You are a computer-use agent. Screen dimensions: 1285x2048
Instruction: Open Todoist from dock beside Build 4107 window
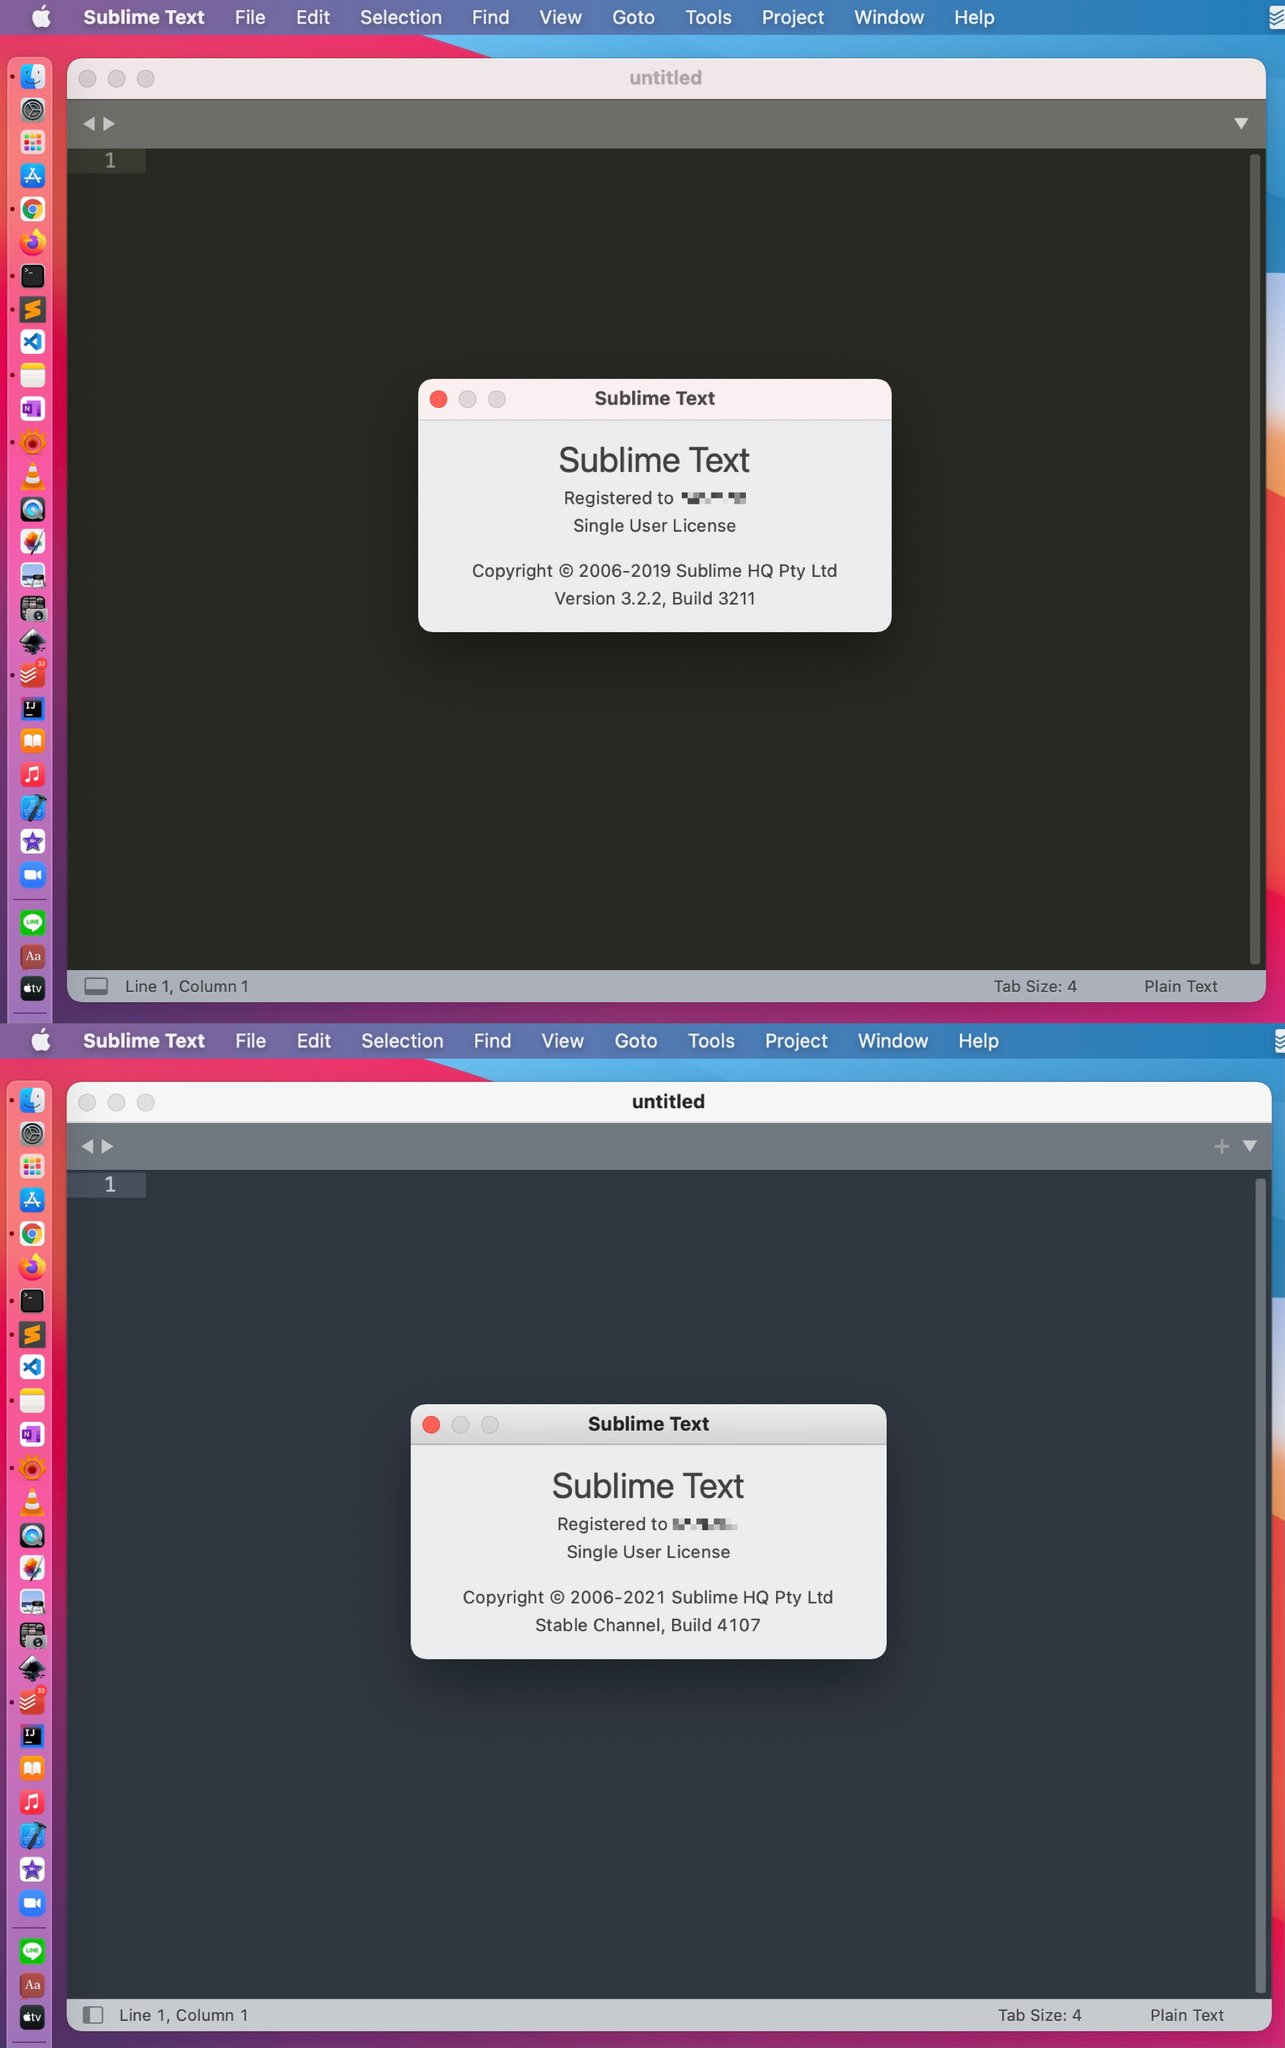[33, 1701]
